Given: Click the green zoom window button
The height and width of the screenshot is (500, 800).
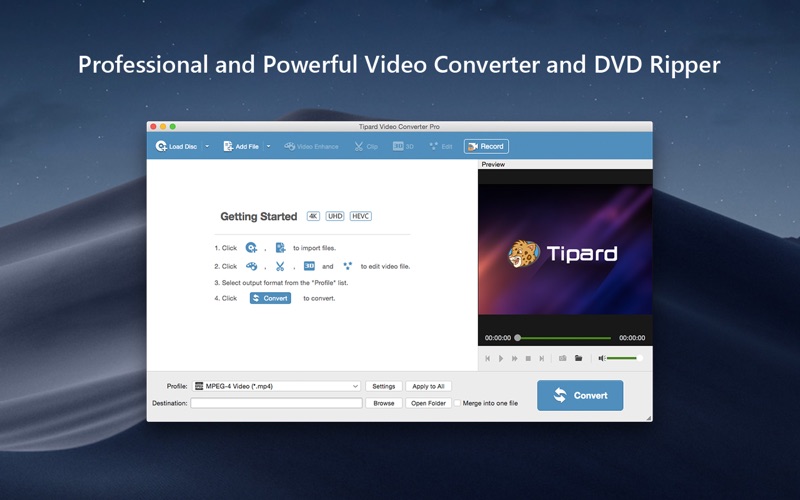Looking at the screenshot, I should click(x=173, y=127).
